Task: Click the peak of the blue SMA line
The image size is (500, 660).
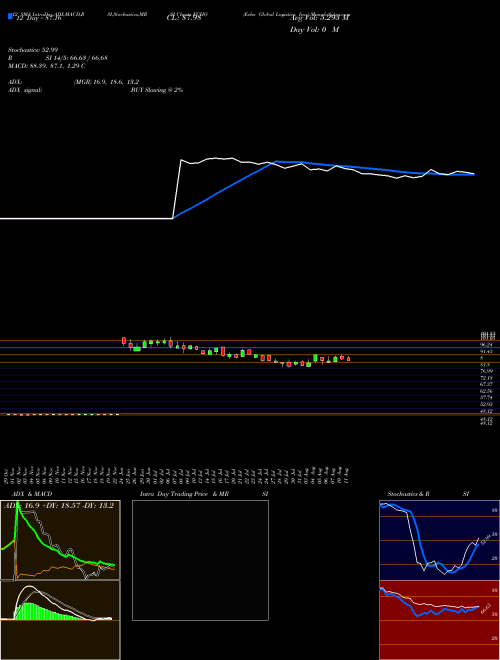Action: [277, 161]
